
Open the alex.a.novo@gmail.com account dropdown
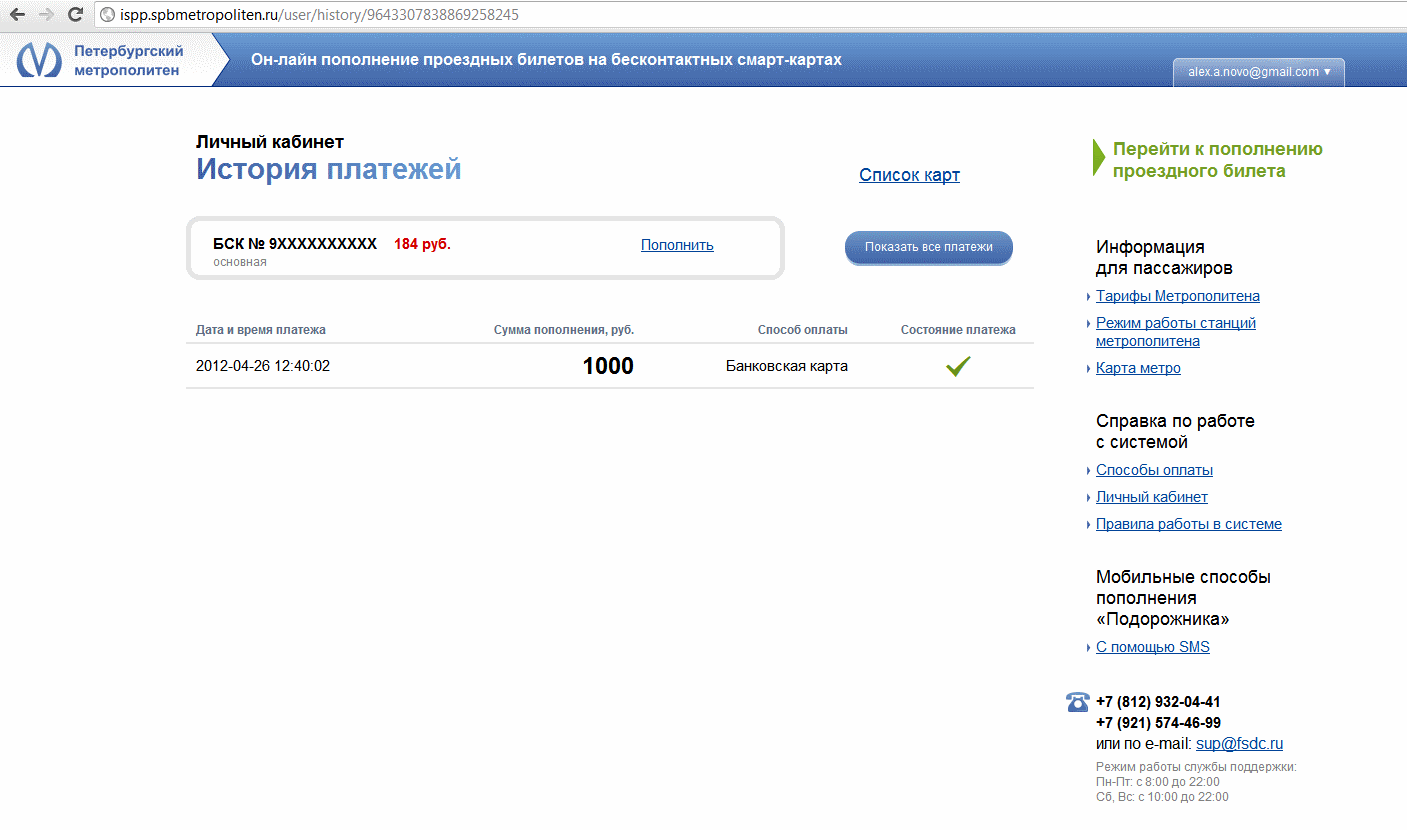(x=1258, y=72)
